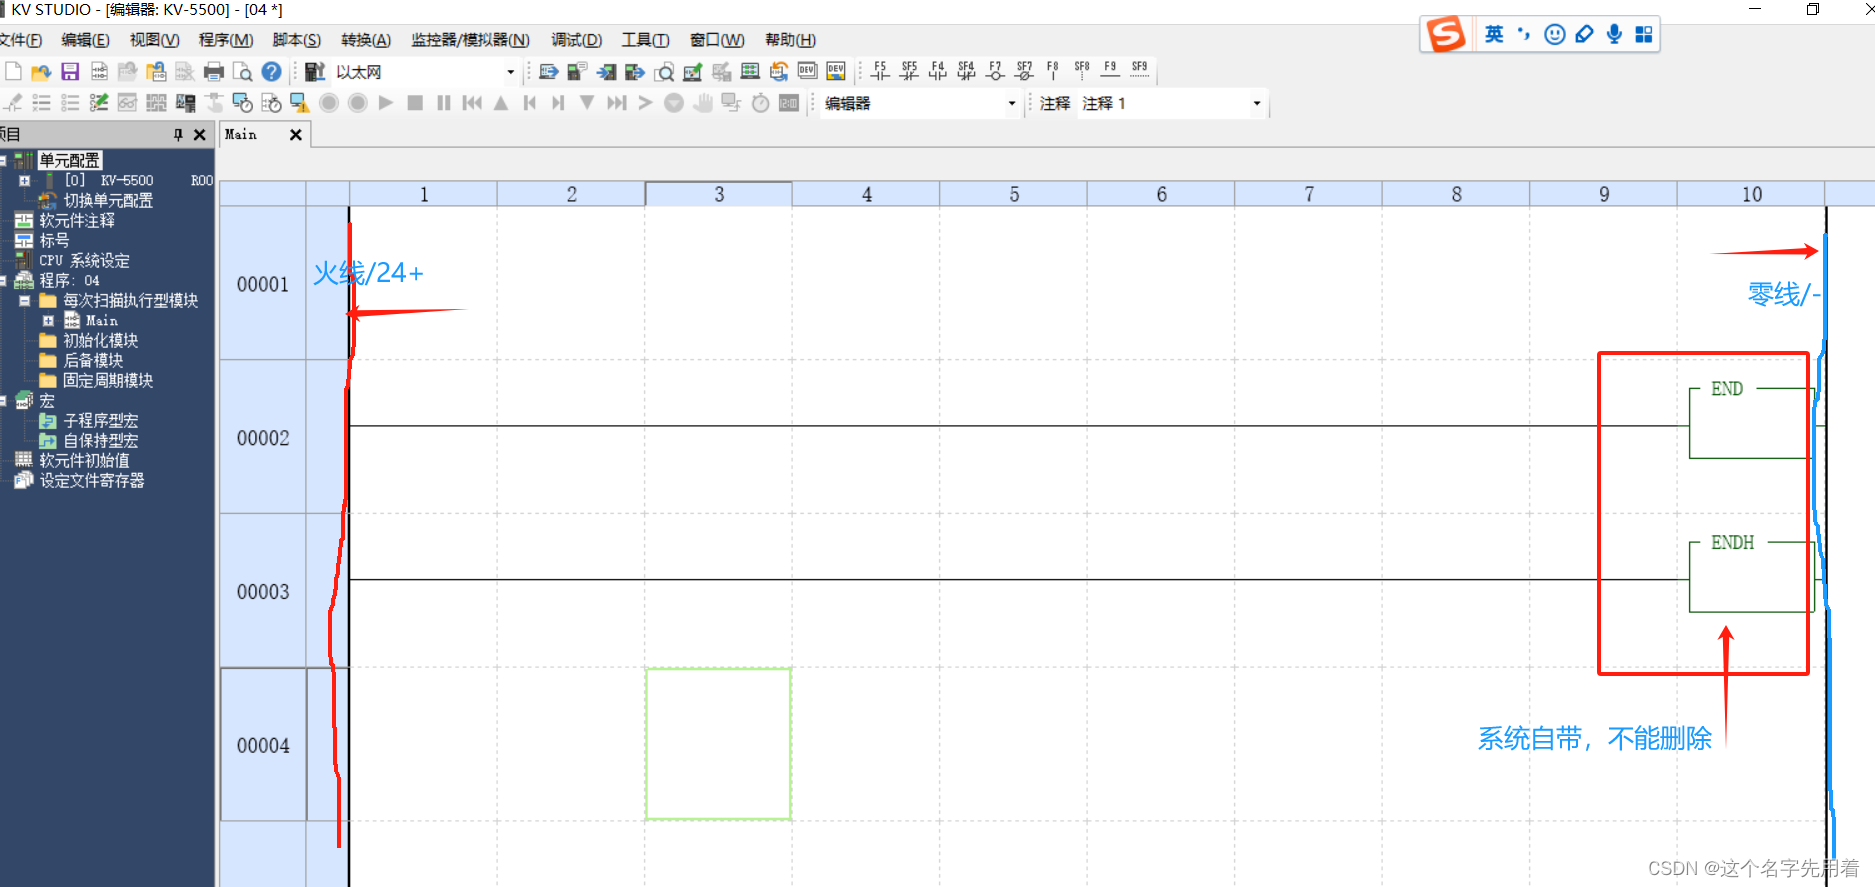Select 切换单元配置 tree item
Screen dimensions: 1875x887
108,201
